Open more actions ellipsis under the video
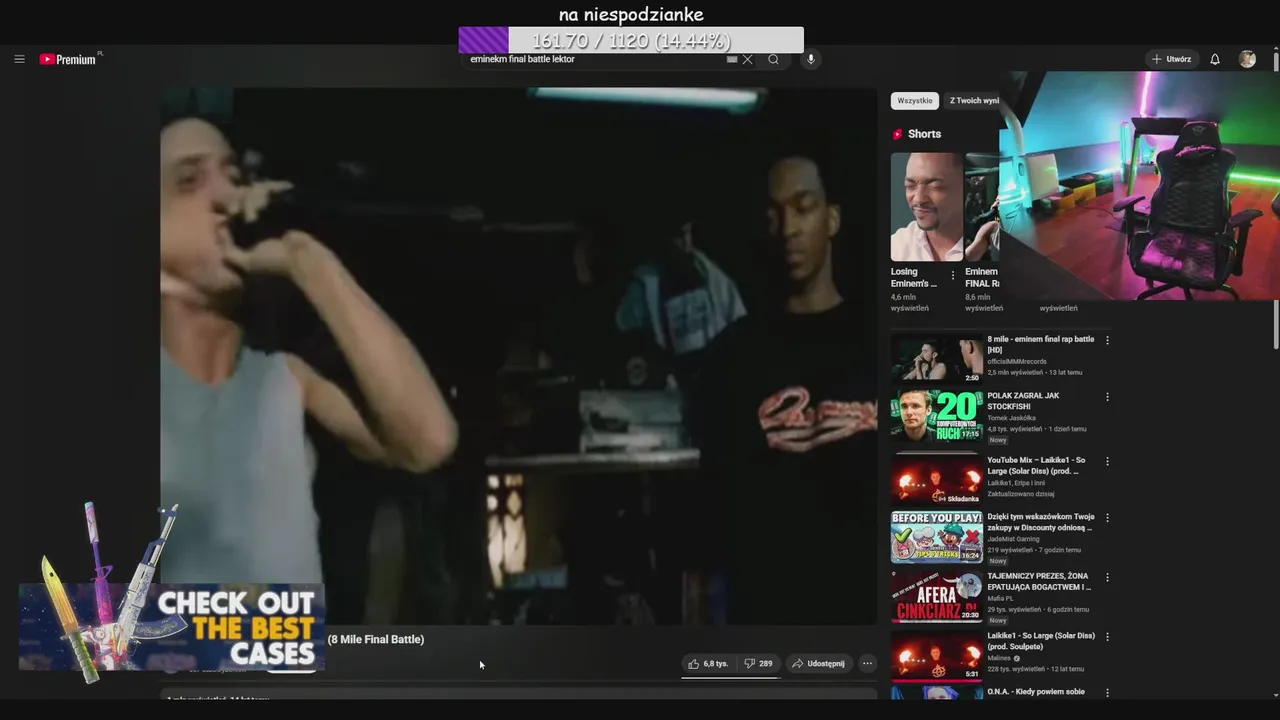 pos(867,663)
